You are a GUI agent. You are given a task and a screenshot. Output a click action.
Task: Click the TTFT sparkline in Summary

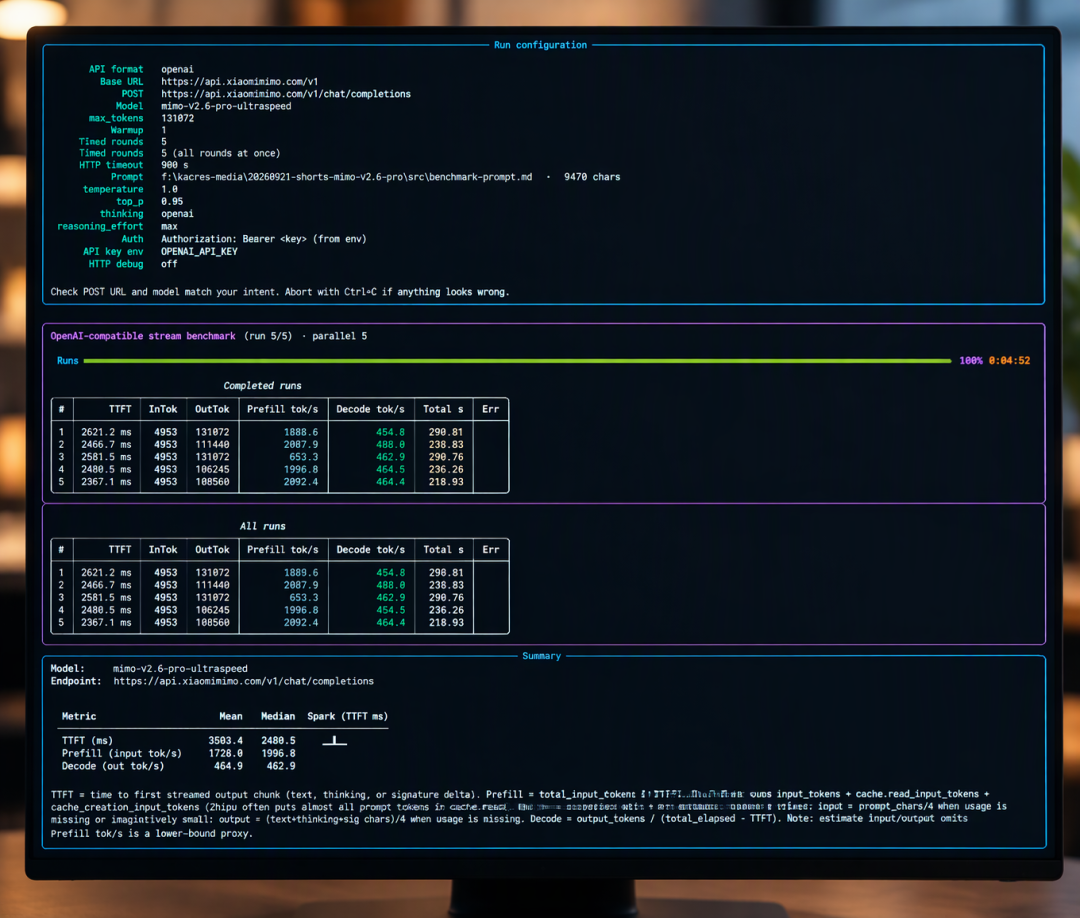[x=335, y=741]
